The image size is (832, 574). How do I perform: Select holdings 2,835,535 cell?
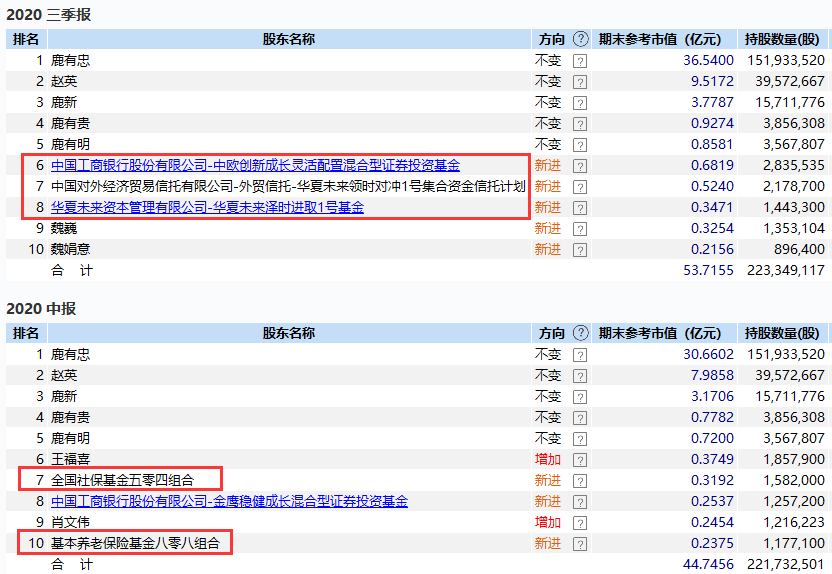(794, 166)
